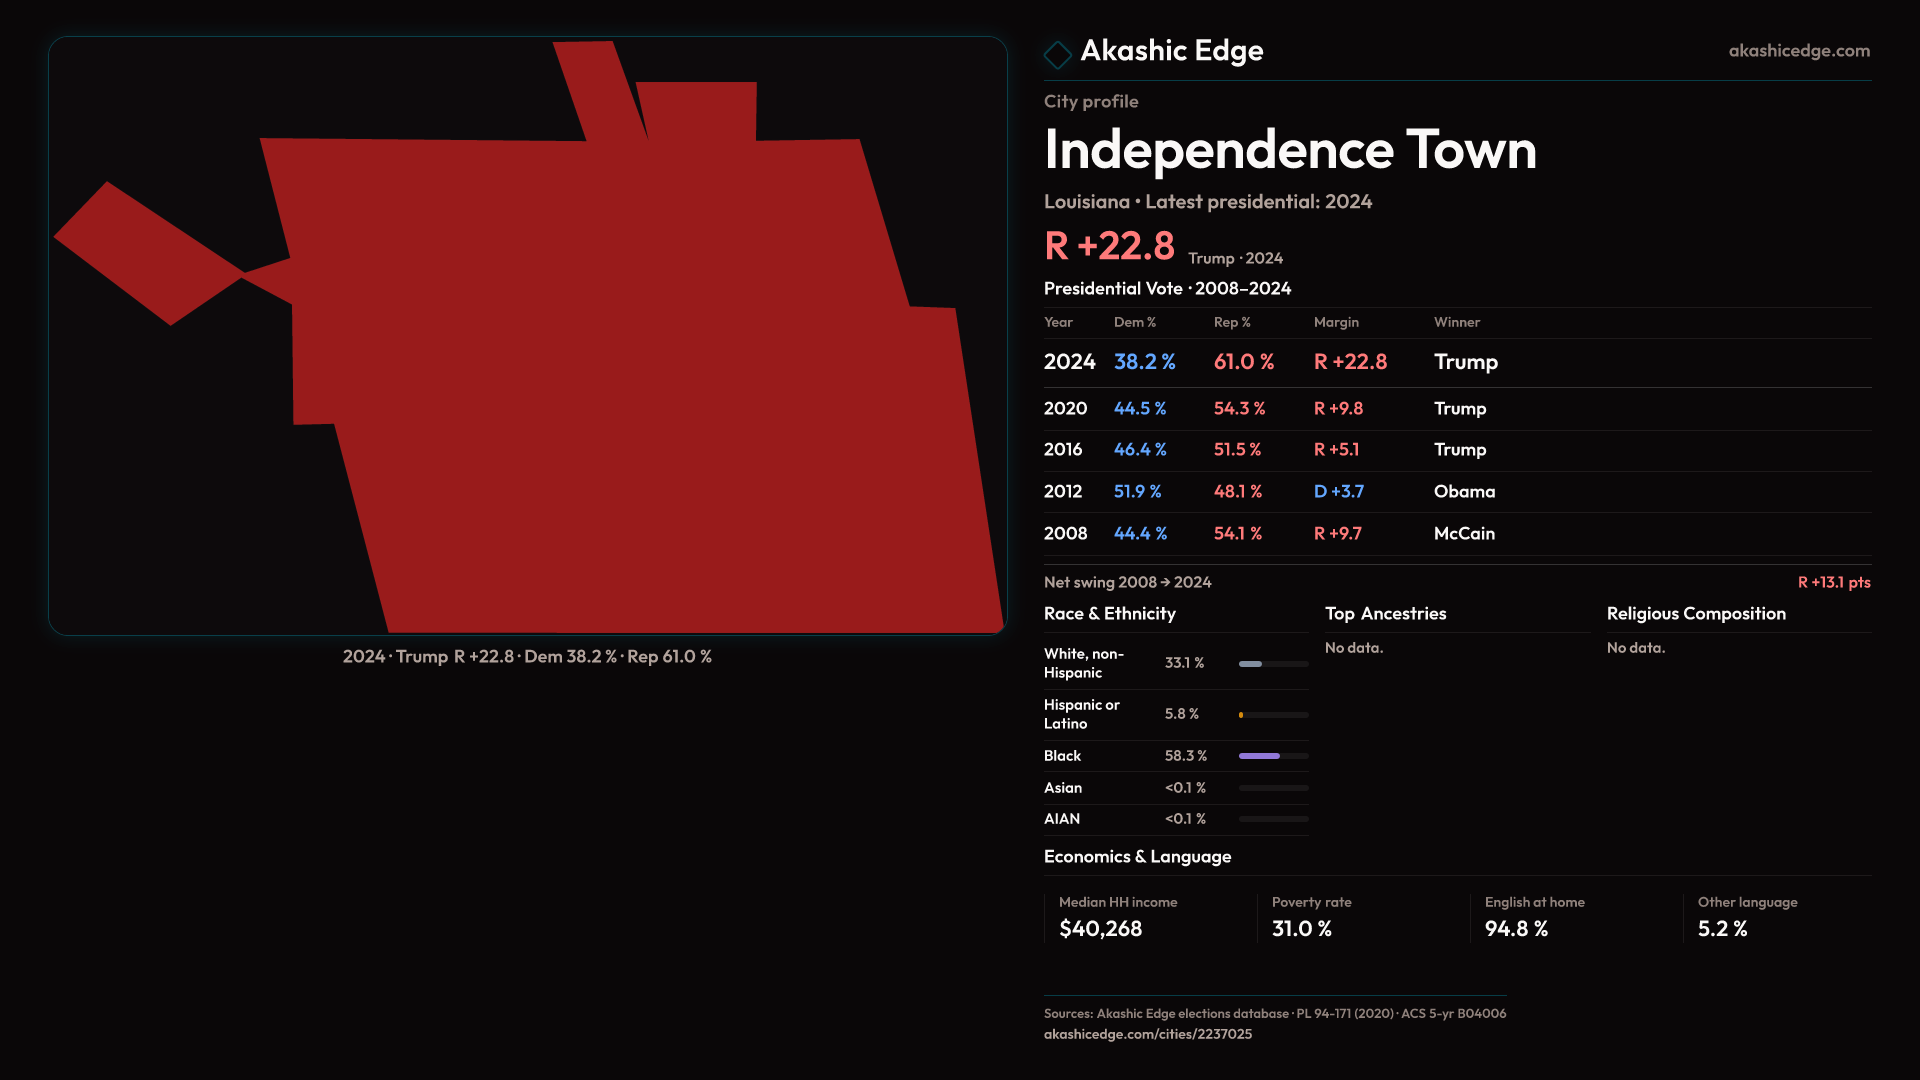Screen dimensions: 1920x1080
Task: Click the Median HH income value
Action: pos(1100,929)
